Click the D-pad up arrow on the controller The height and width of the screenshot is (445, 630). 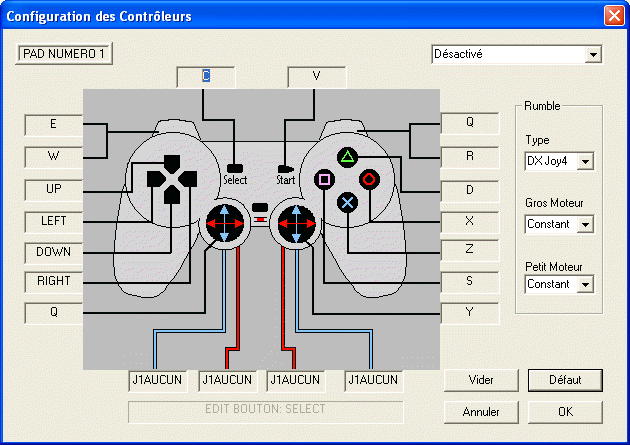click(x=172, y=164)
